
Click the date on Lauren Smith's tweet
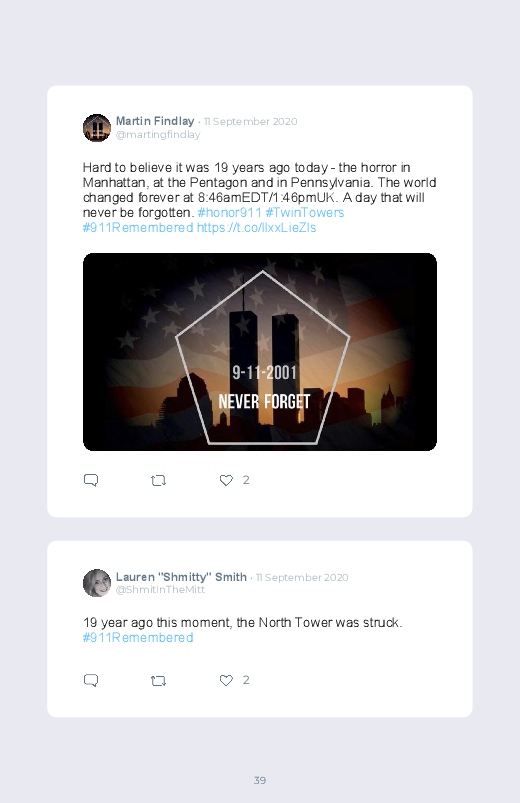click(302, 577)
